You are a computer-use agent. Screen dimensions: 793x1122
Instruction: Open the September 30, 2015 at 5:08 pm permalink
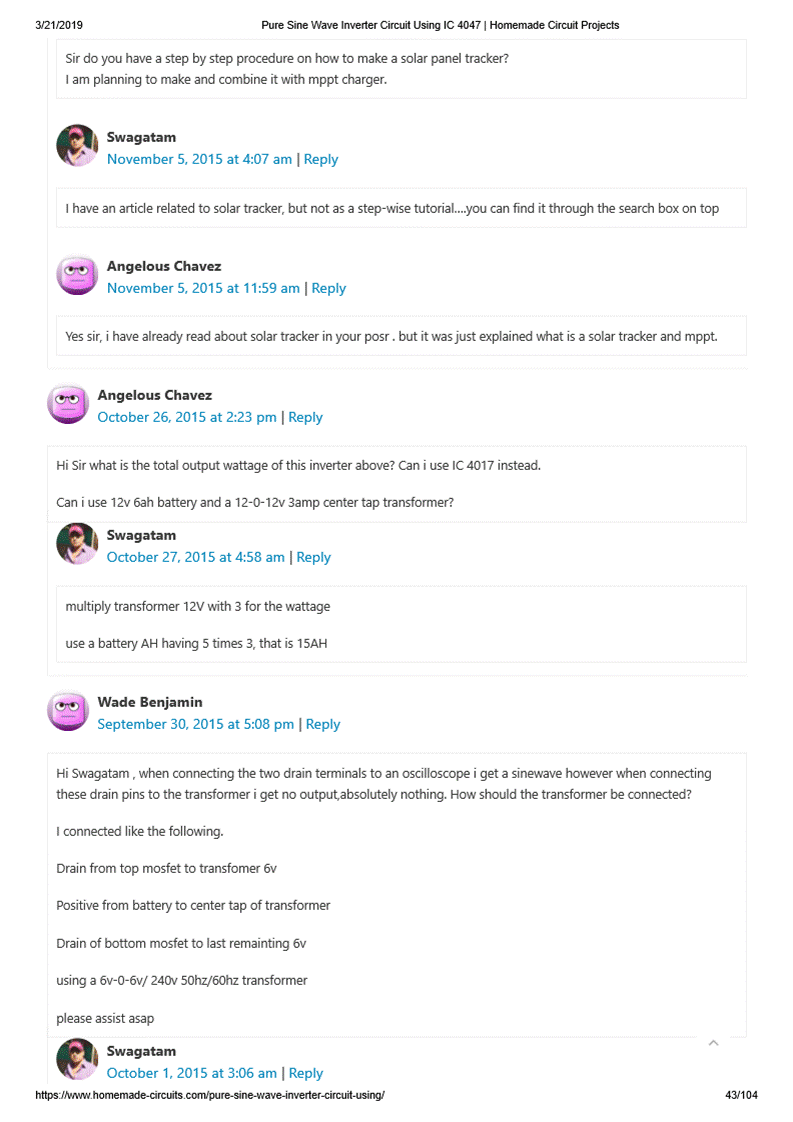point(195,724)
